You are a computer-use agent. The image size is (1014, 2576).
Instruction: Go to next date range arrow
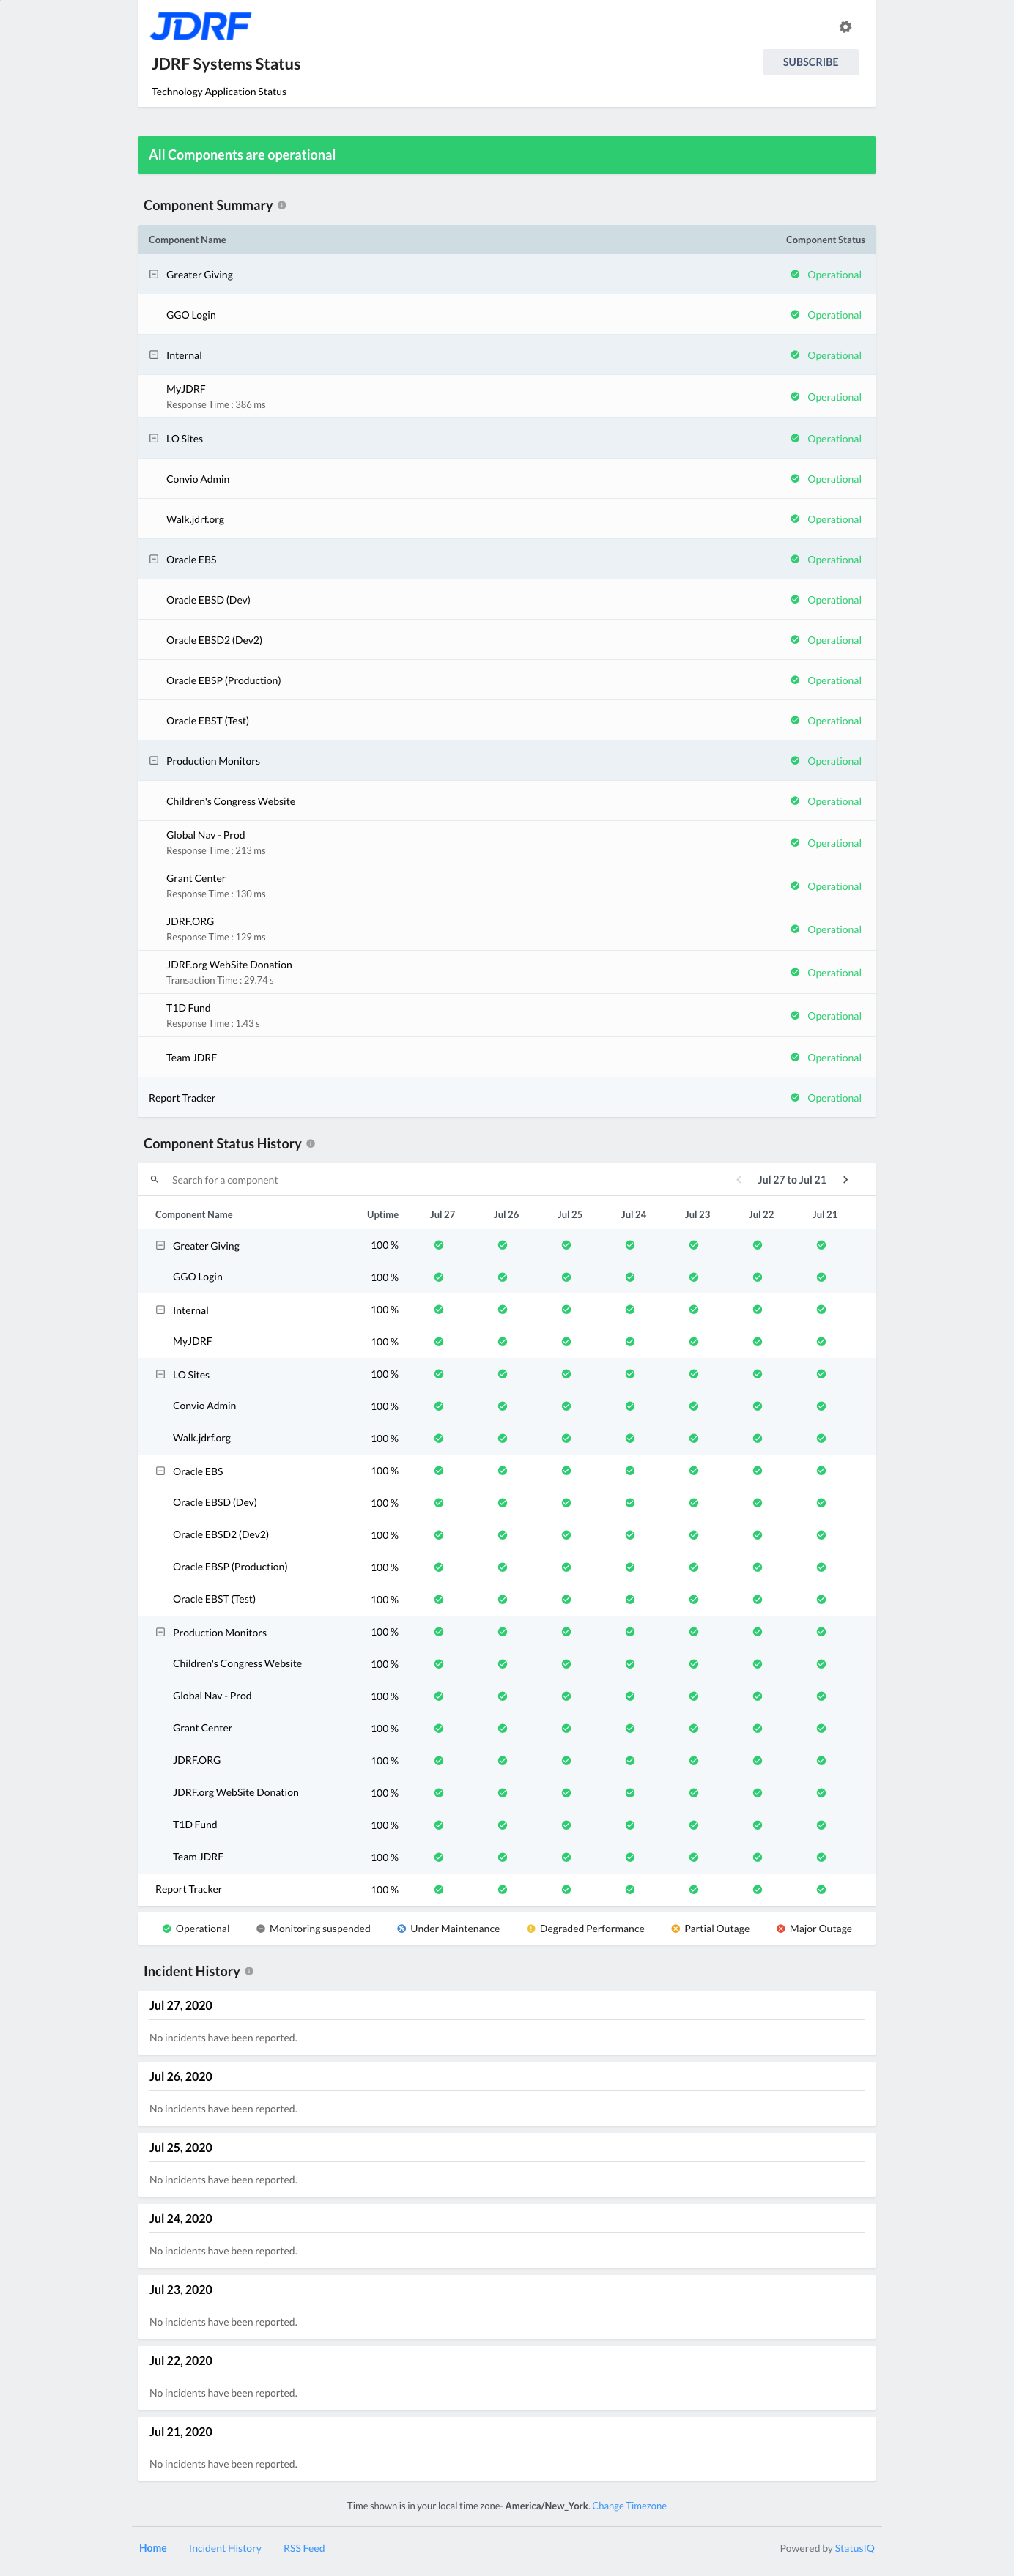coord(846,1180)
